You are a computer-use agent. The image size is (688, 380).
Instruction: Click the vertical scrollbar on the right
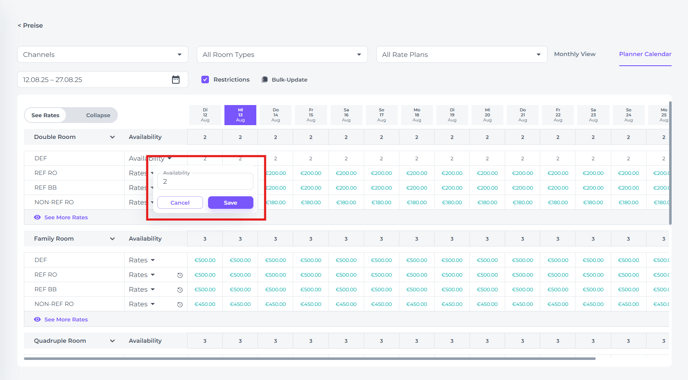[x=670, y=162]
